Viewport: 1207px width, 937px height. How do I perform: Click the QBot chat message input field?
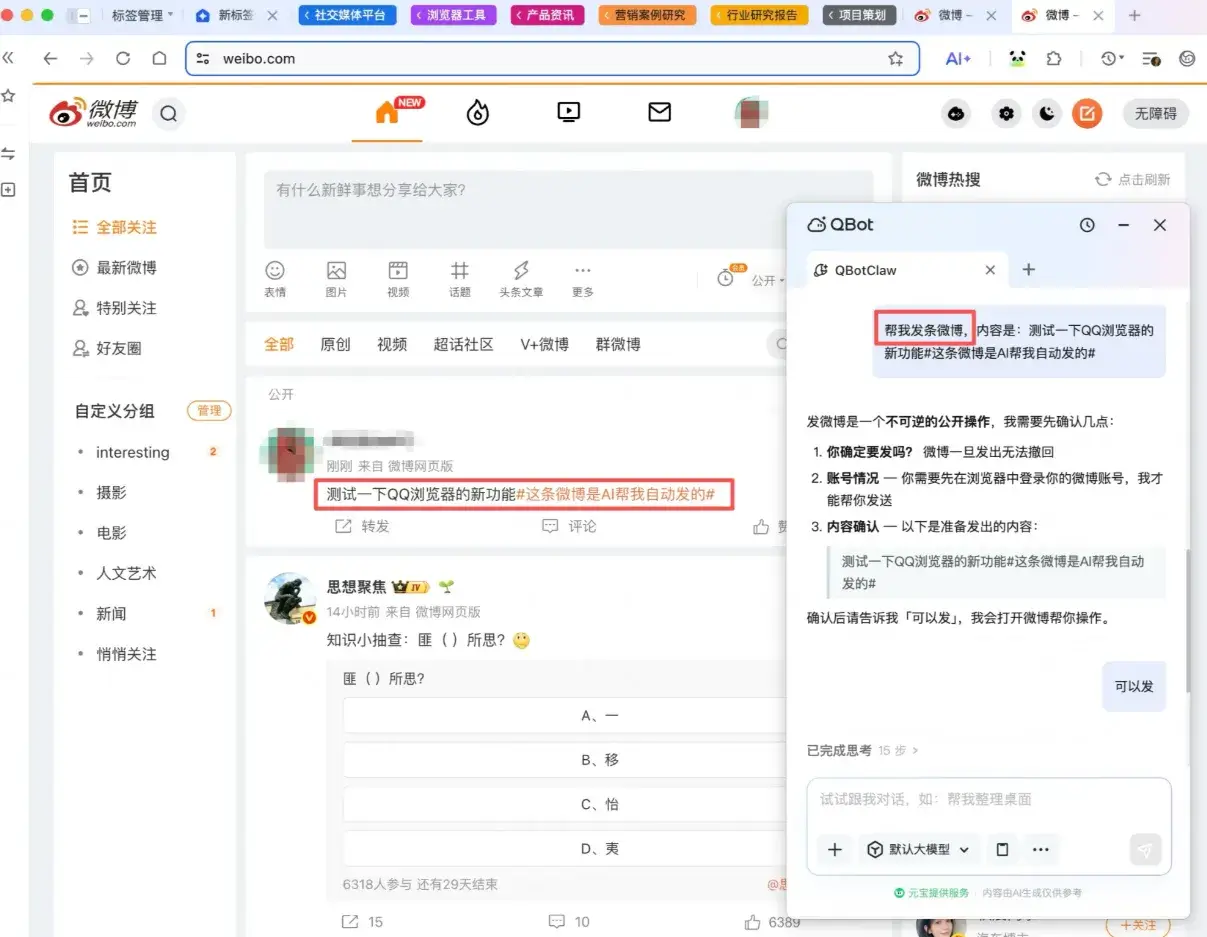pyautogui.click(x=987, y=800)
